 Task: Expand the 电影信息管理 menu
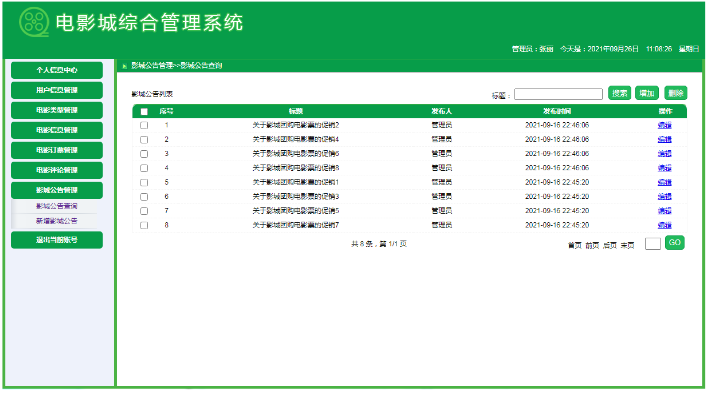[x=57, y=130]
